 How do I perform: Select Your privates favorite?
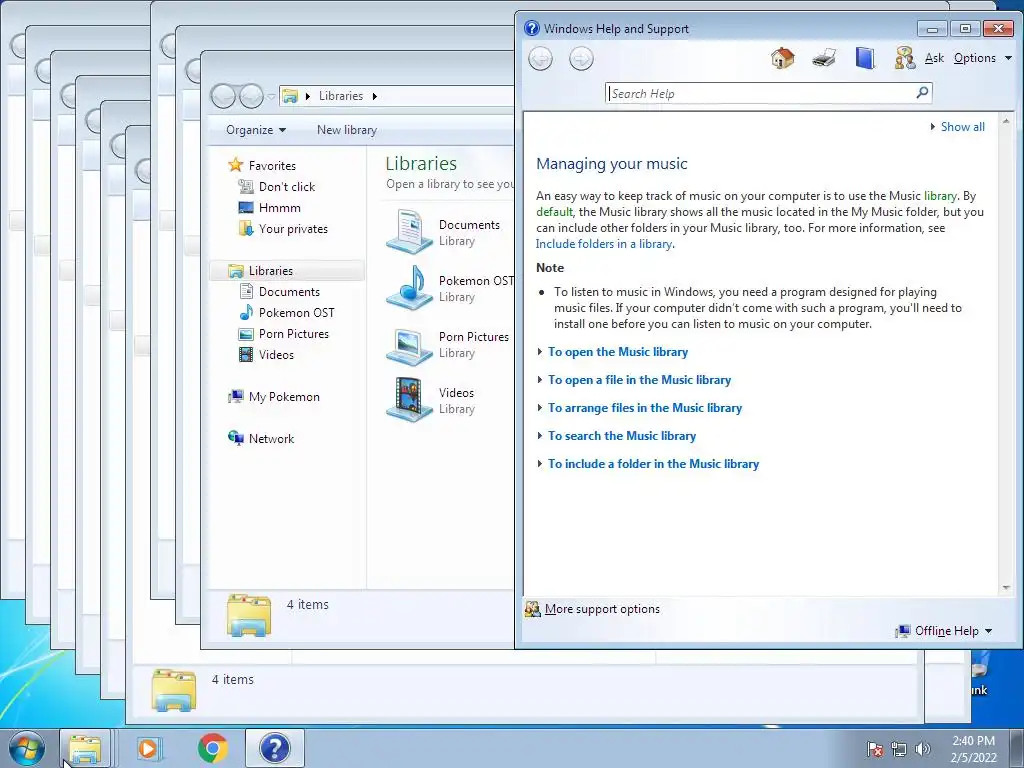coord(293,229)
